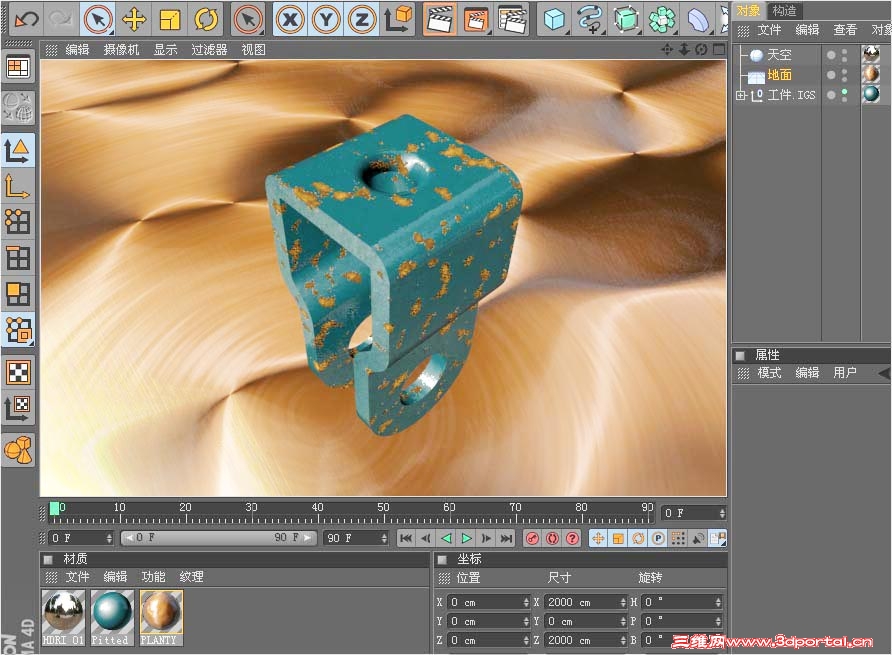The width and height of the screenshot is (892, 655).
Task: Switch to Object Axis mode
Action: (x=18, y=186)
